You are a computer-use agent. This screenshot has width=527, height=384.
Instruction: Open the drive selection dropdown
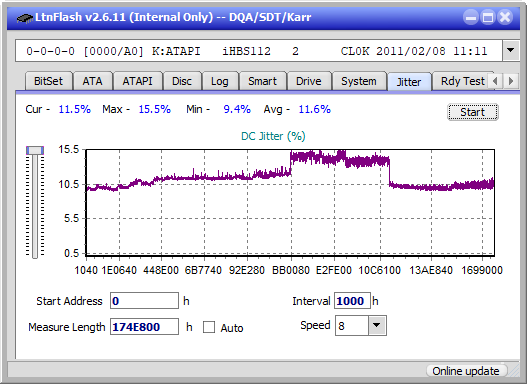coord(511,51)
